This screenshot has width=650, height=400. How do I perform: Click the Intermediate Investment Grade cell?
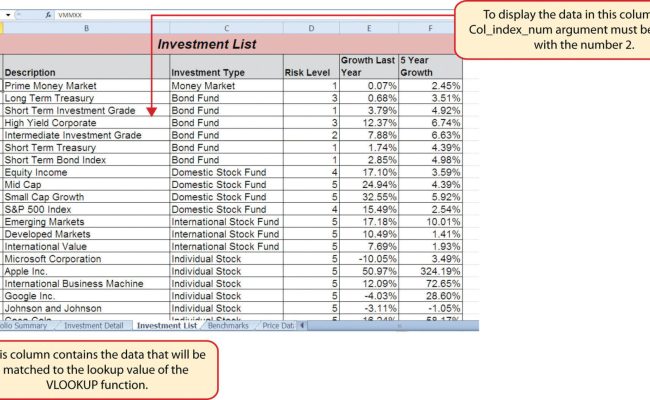86,135
